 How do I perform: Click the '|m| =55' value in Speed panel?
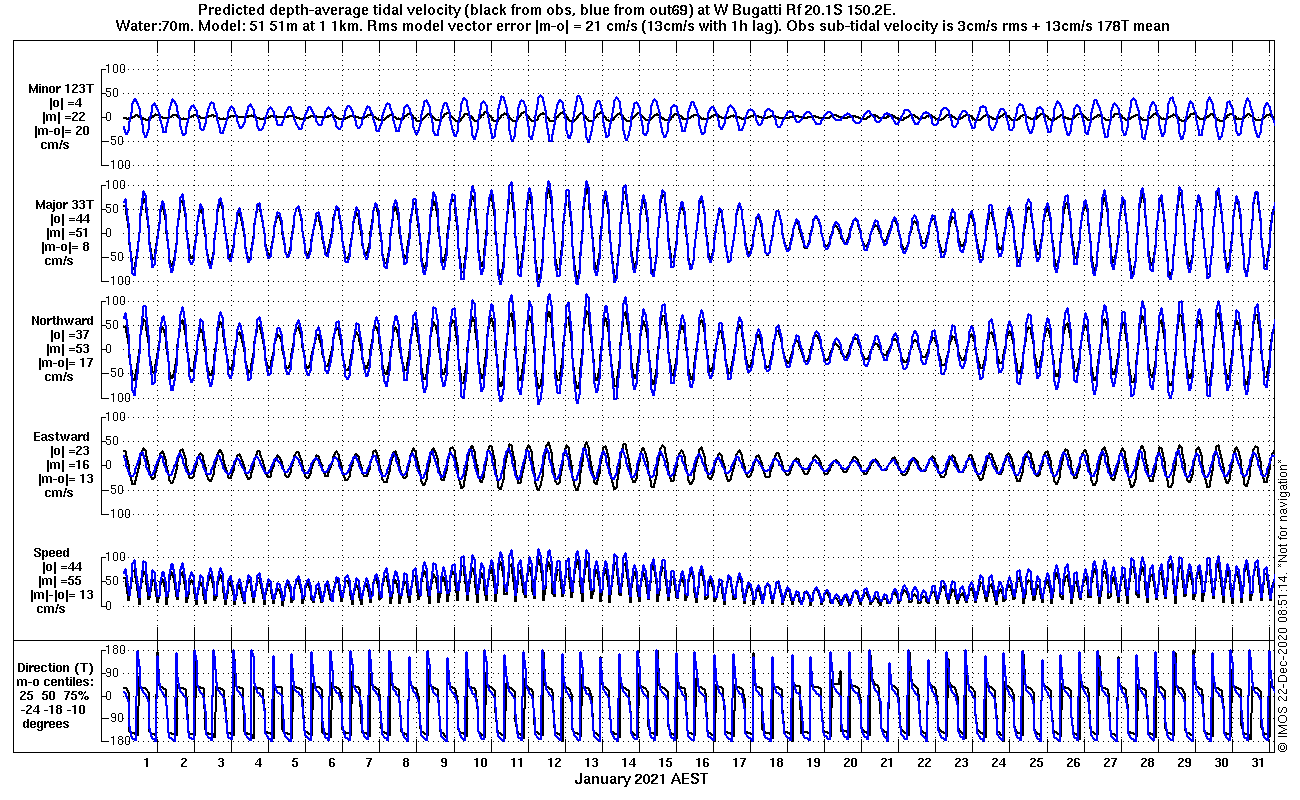pyautogui.click(x=63, y=581)
